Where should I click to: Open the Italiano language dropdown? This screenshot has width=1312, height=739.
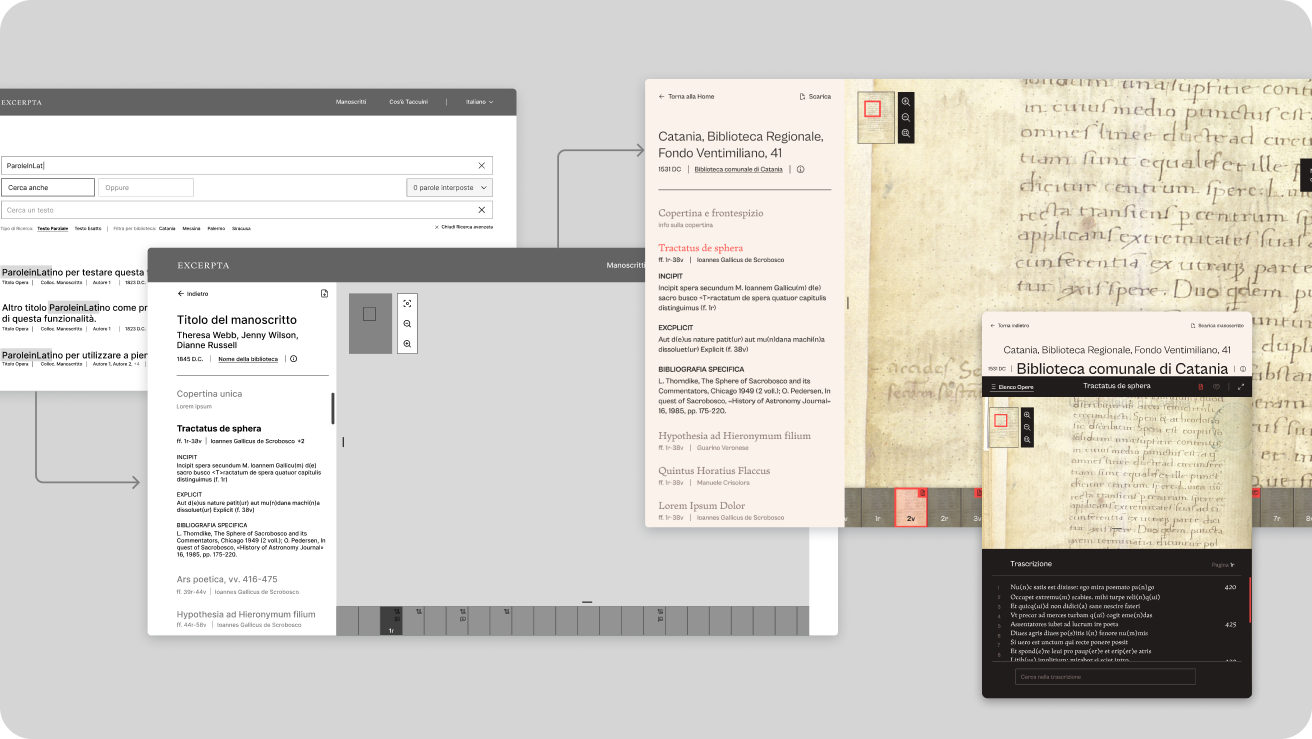[479, 102]
